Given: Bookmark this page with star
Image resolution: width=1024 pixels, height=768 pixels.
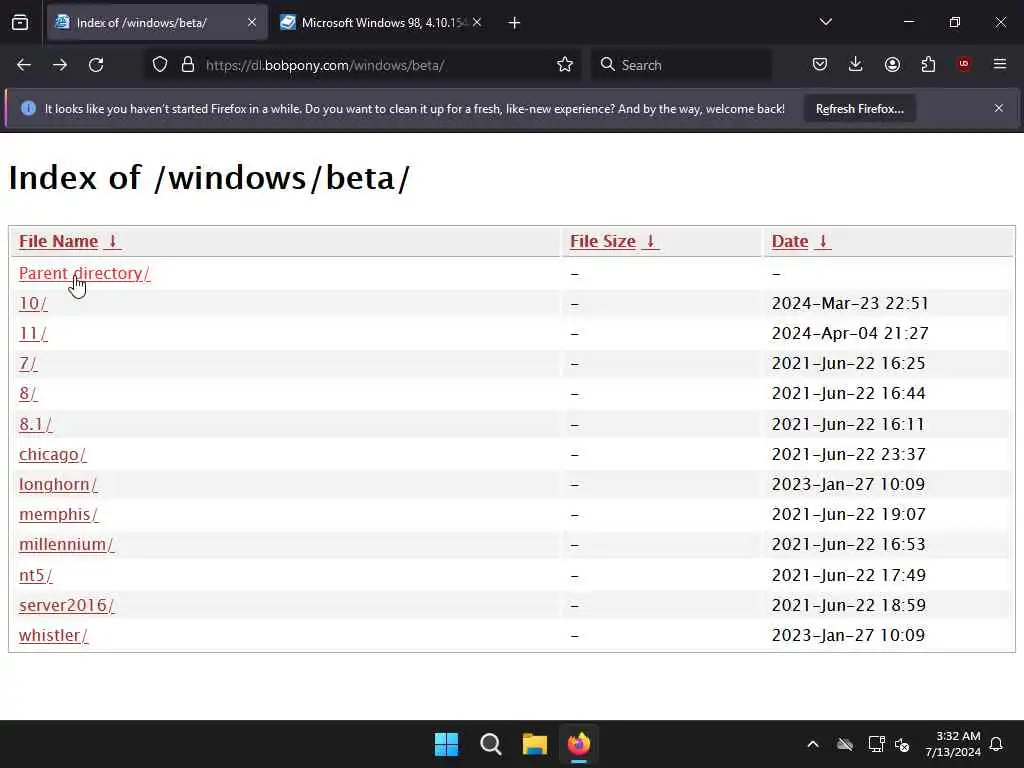Looking at the screenshot, I should coord(565,65).
